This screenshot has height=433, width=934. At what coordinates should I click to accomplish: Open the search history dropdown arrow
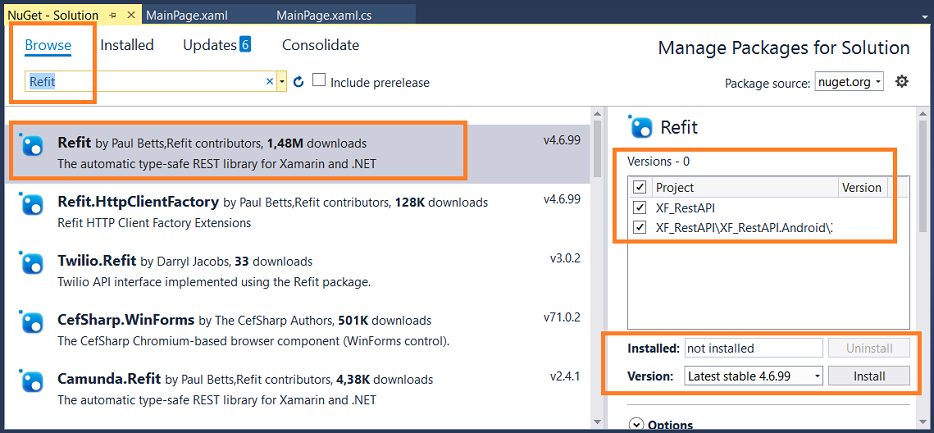coord(282,82)
